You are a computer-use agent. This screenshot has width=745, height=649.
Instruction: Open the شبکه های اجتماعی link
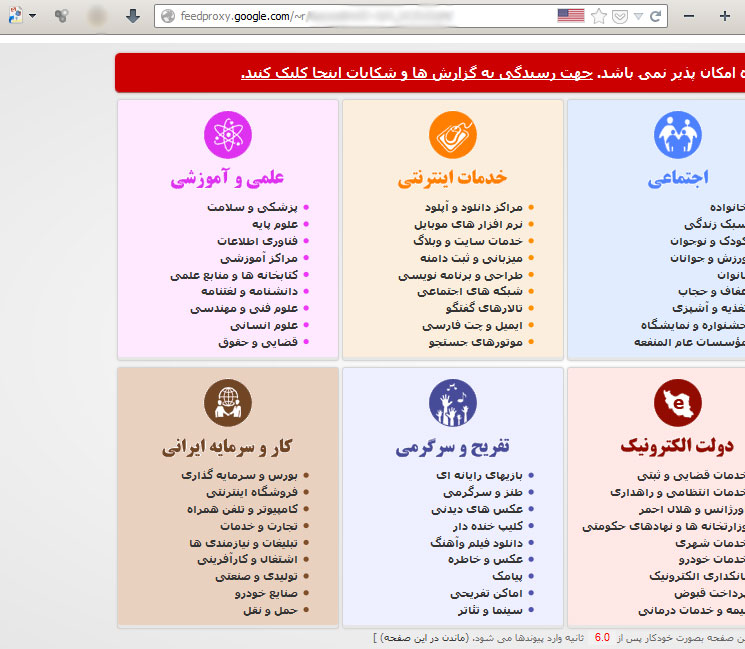click(470, 291)
